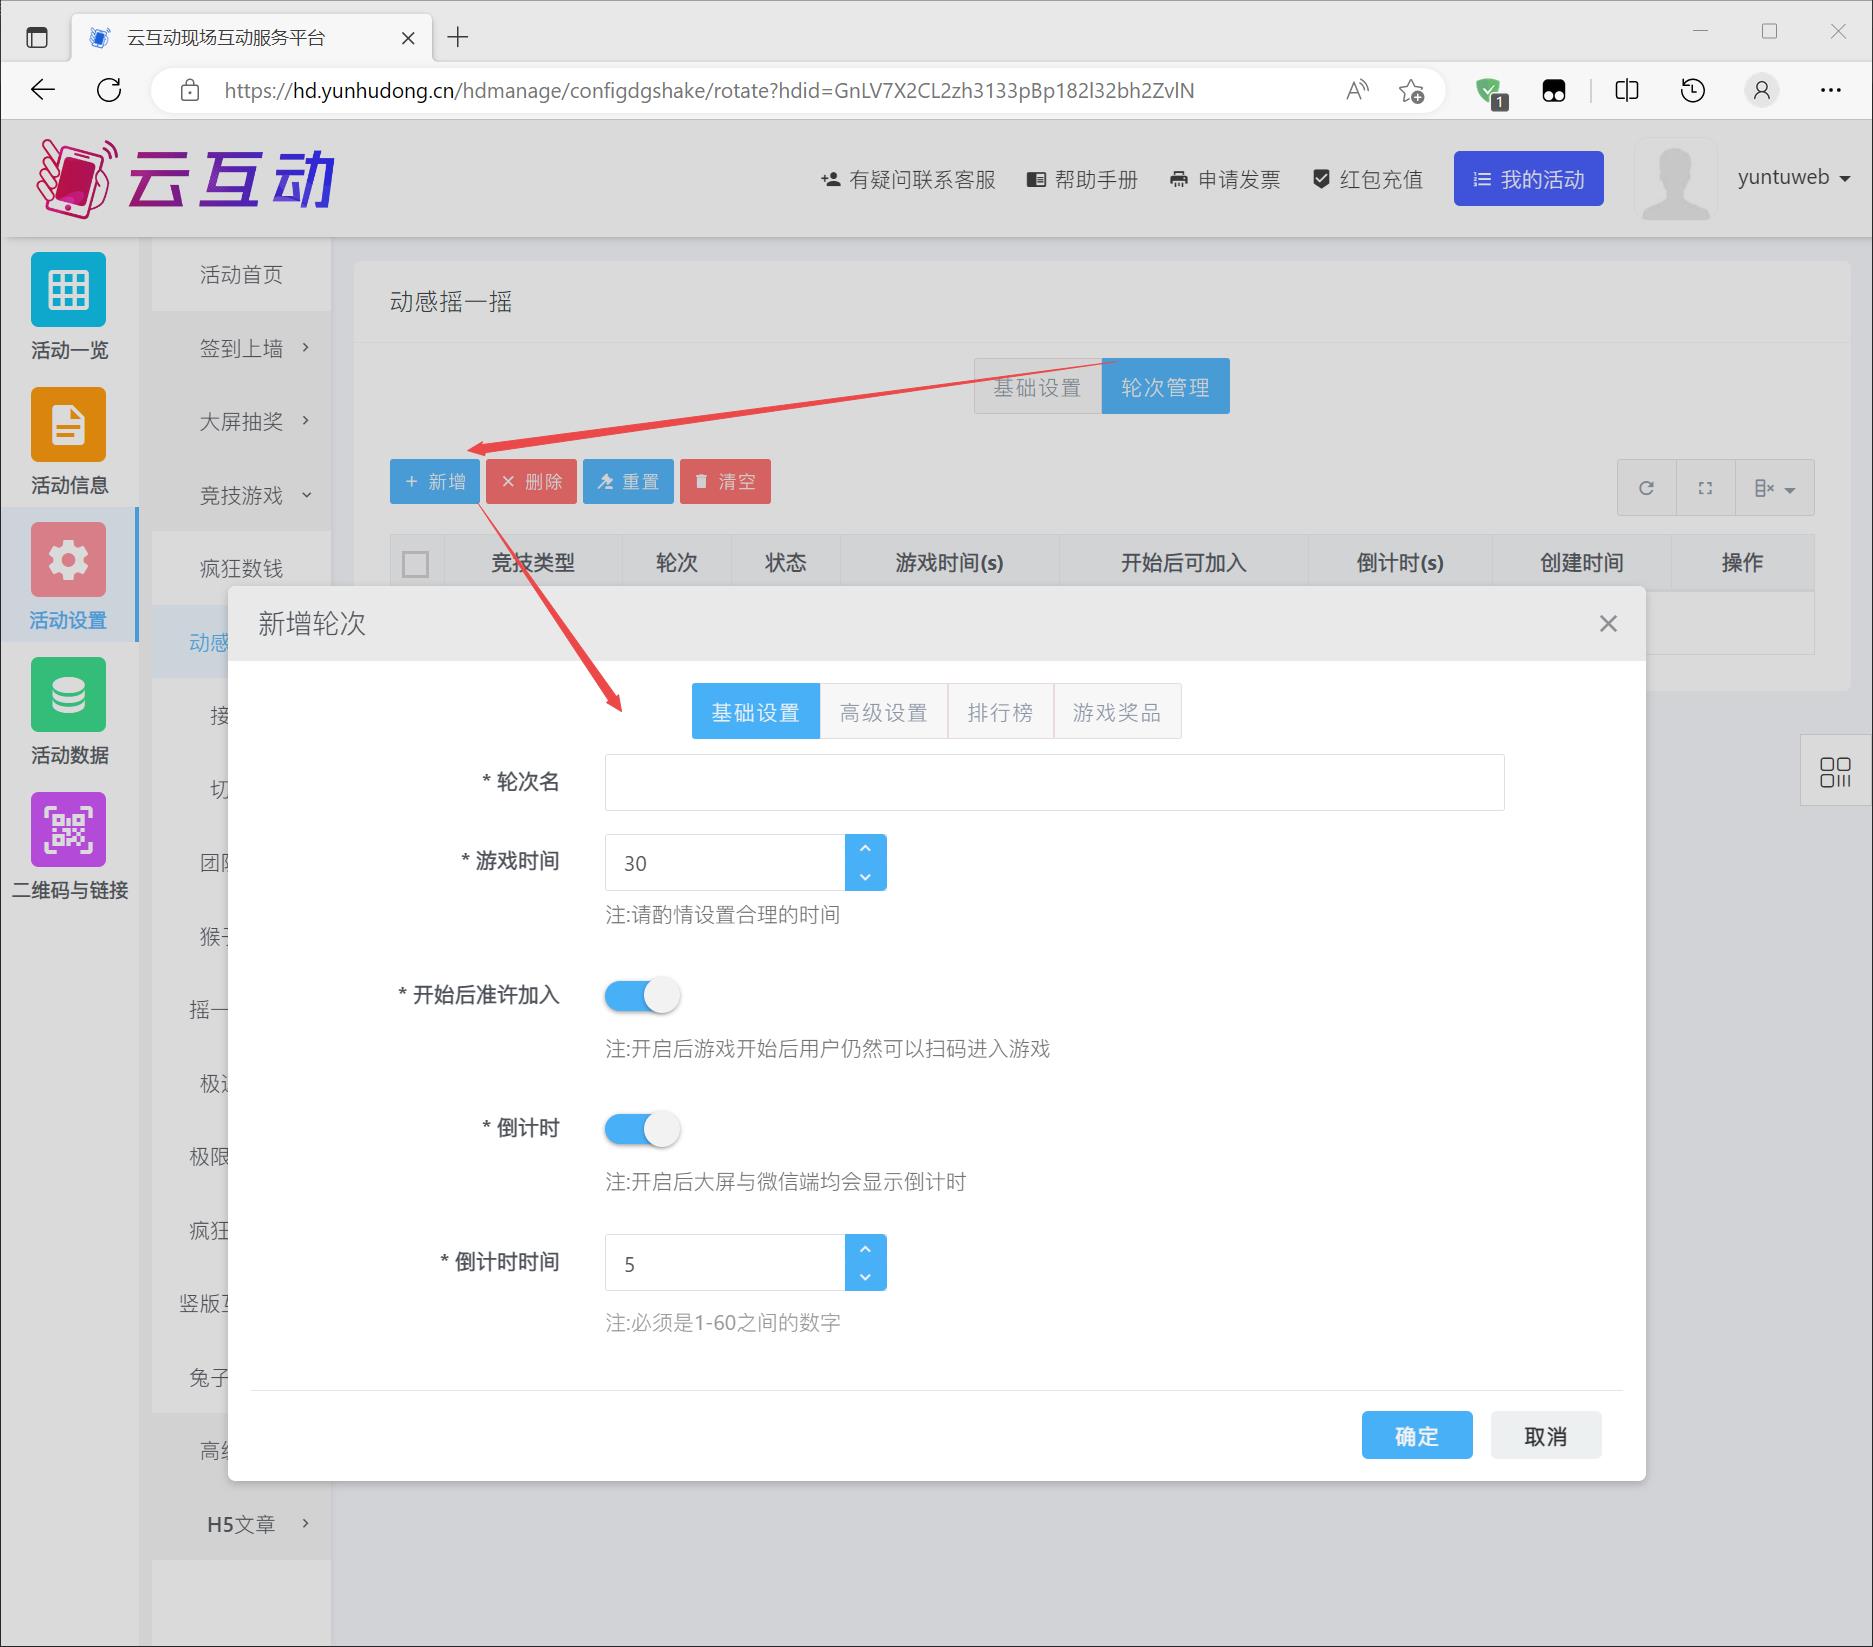Click the 确定 button

point(1416,1436)
